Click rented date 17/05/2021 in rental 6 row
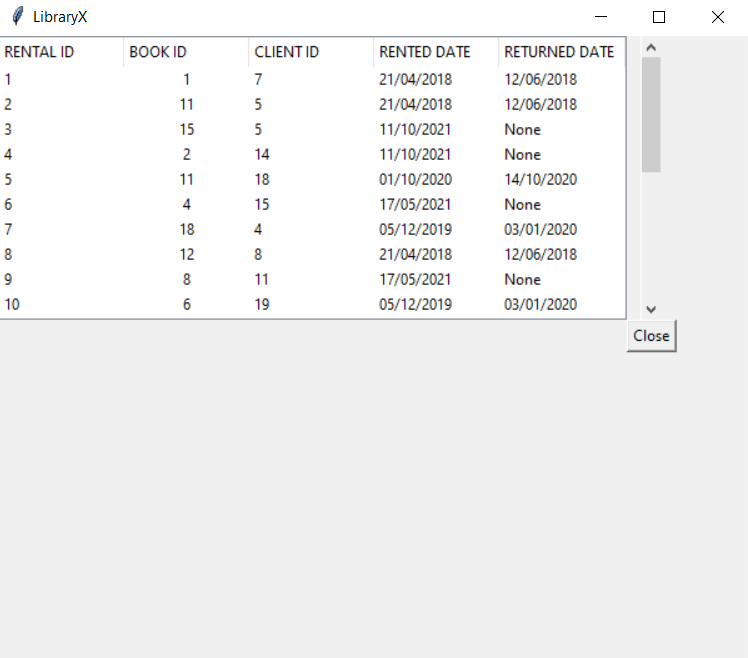748x658 pixels. 415,205
